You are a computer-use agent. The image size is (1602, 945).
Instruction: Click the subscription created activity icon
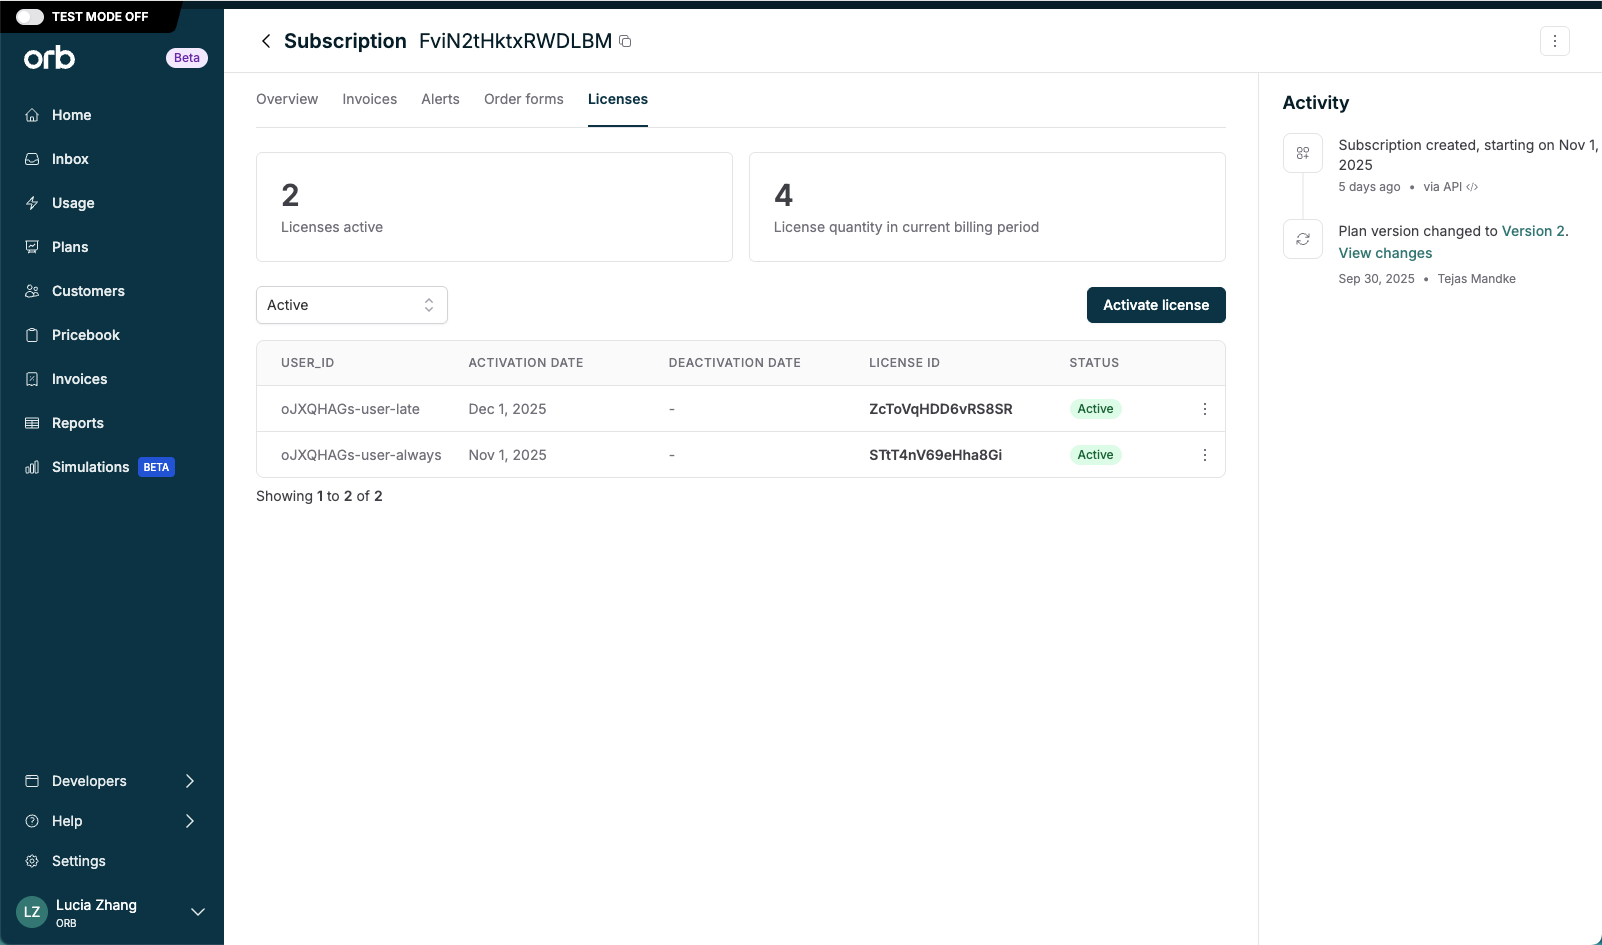(x=1303, y=153)
